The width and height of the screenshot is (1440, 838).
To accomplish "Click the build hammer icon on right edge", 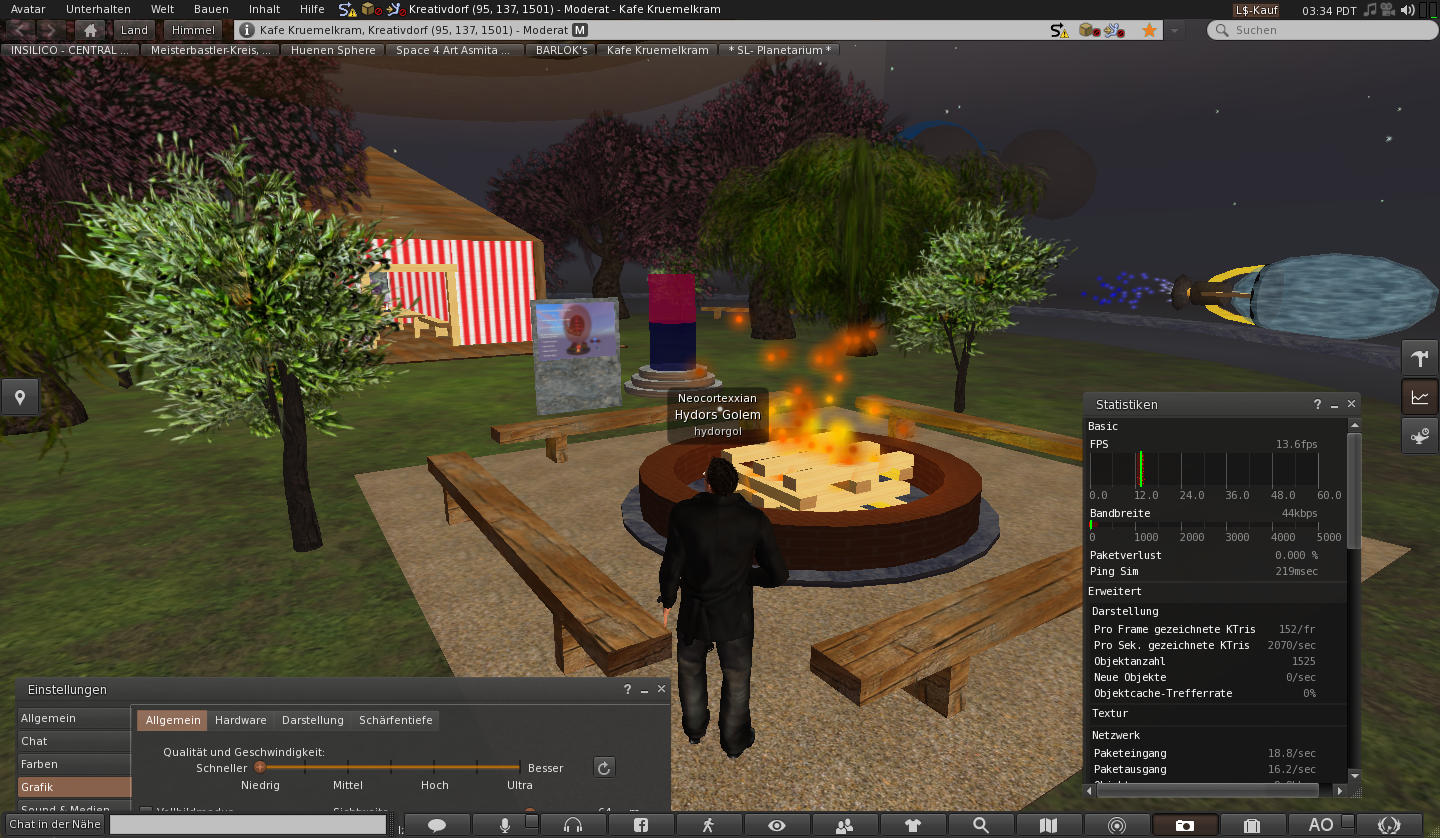I will coord(1419,357).
